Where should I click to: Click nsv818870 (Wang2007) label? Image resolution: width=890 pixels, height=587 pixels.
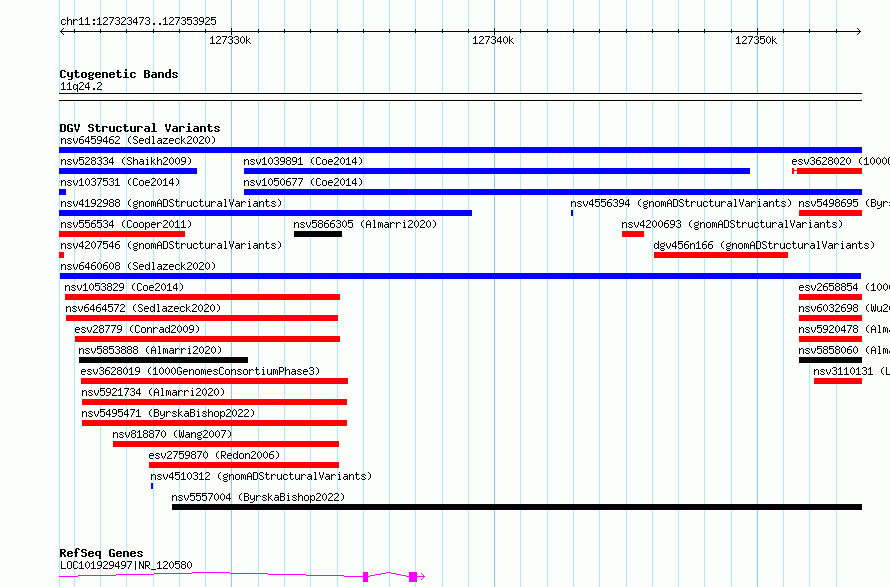172,434
